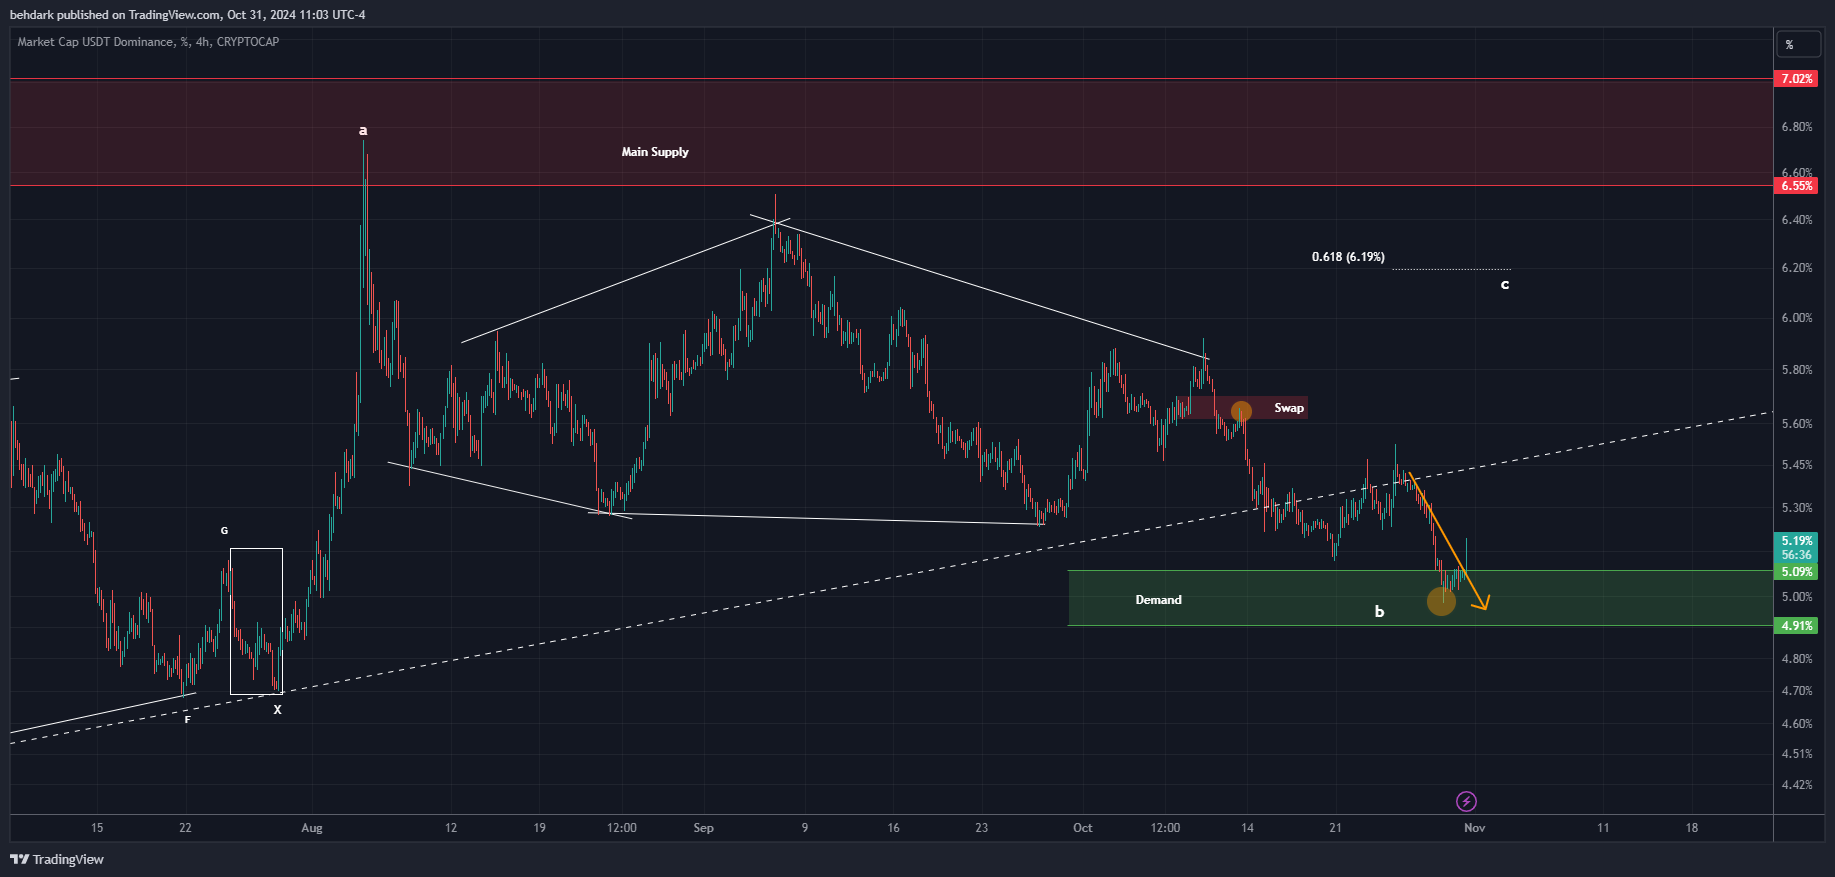Click the 5.45% level on the price axis
The height and width of the screenshot is (877, 1835).
(1797, 465)
